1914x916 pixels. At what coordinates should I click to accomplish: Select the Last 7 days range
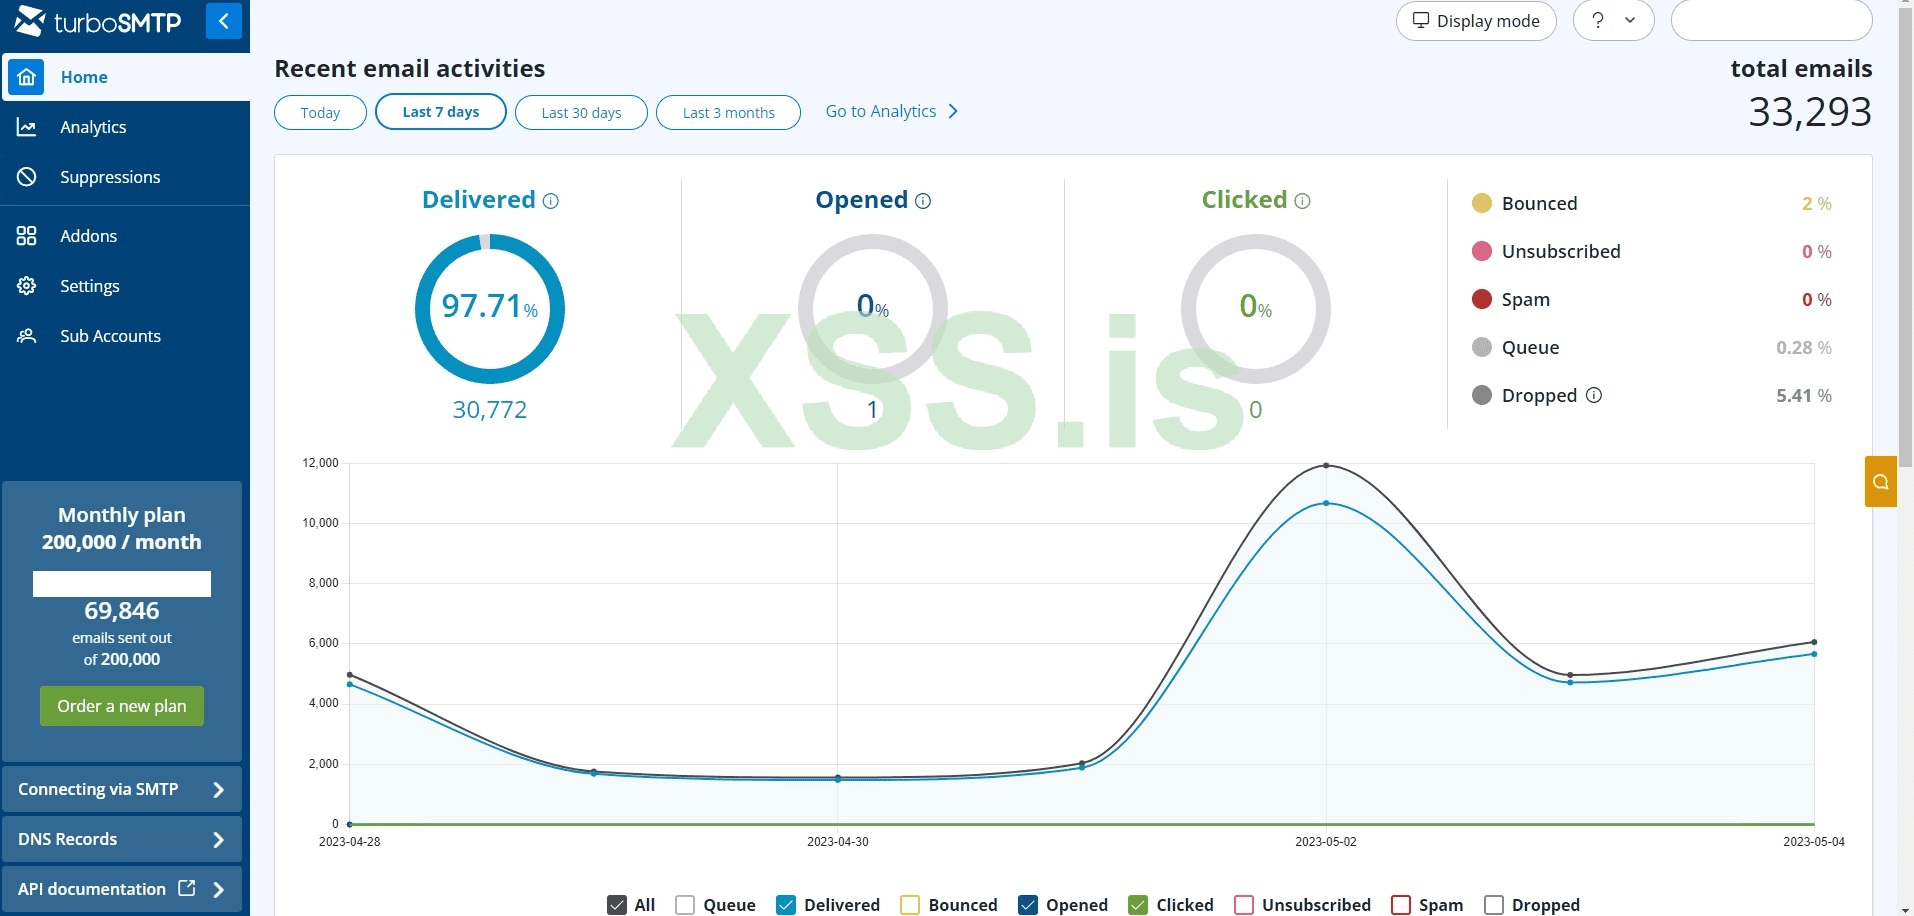pyautogui.click(x=441, y=111)
